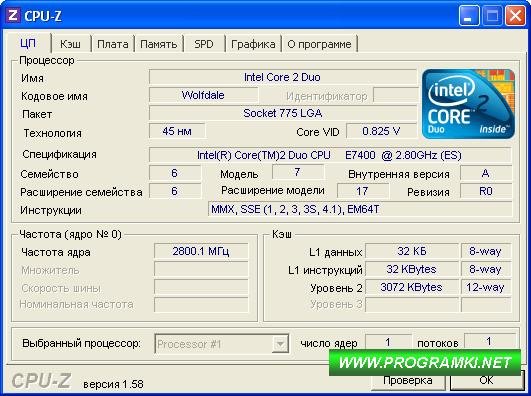Select the Socket 775 LGA value

click(x=282, y=113)
